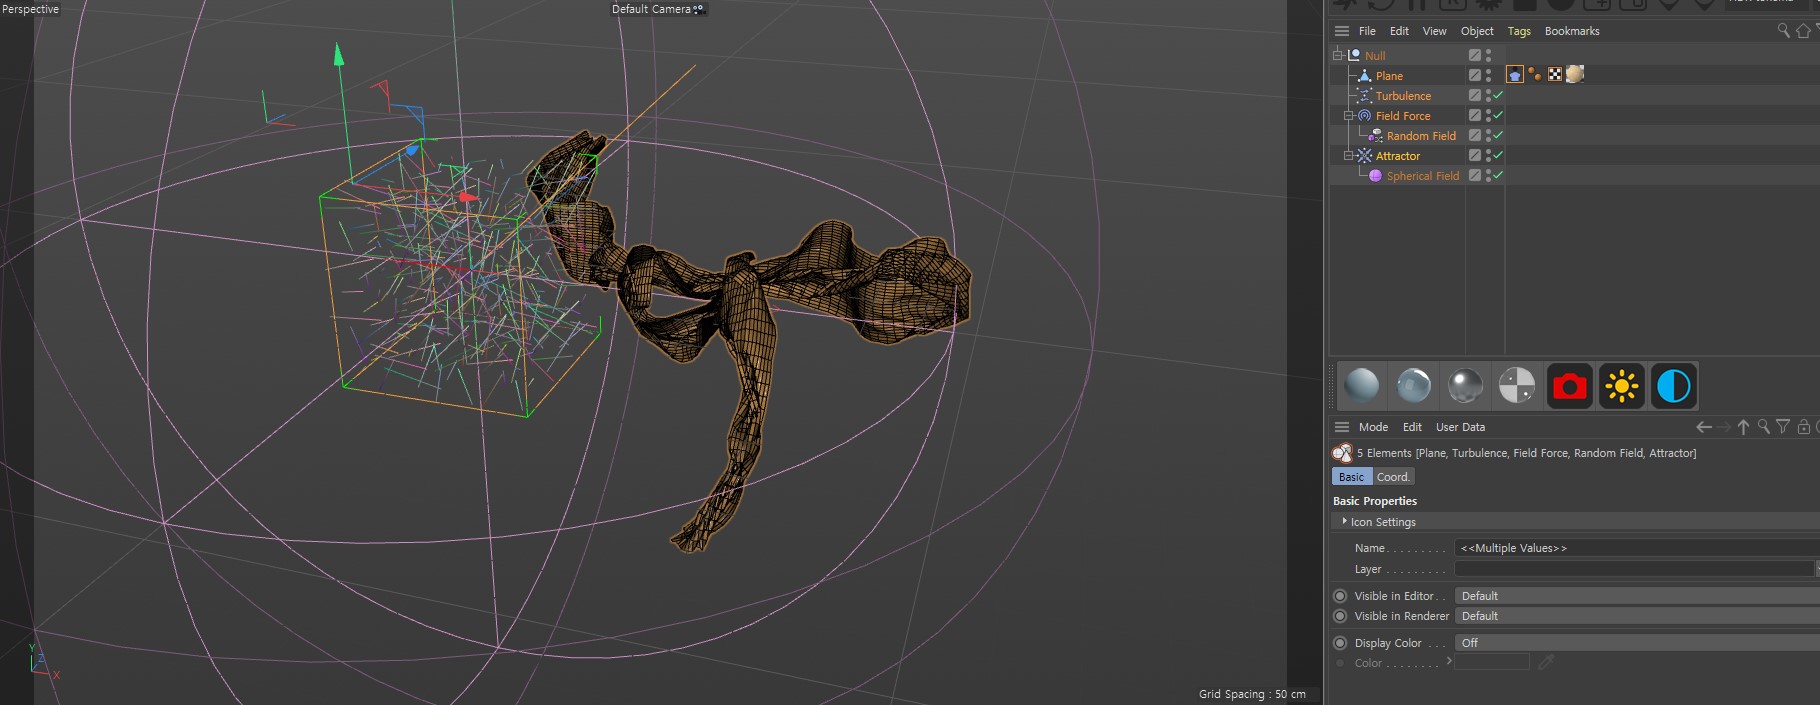Click the Object Manager search magnifier icon

[x=1783, y=31]
